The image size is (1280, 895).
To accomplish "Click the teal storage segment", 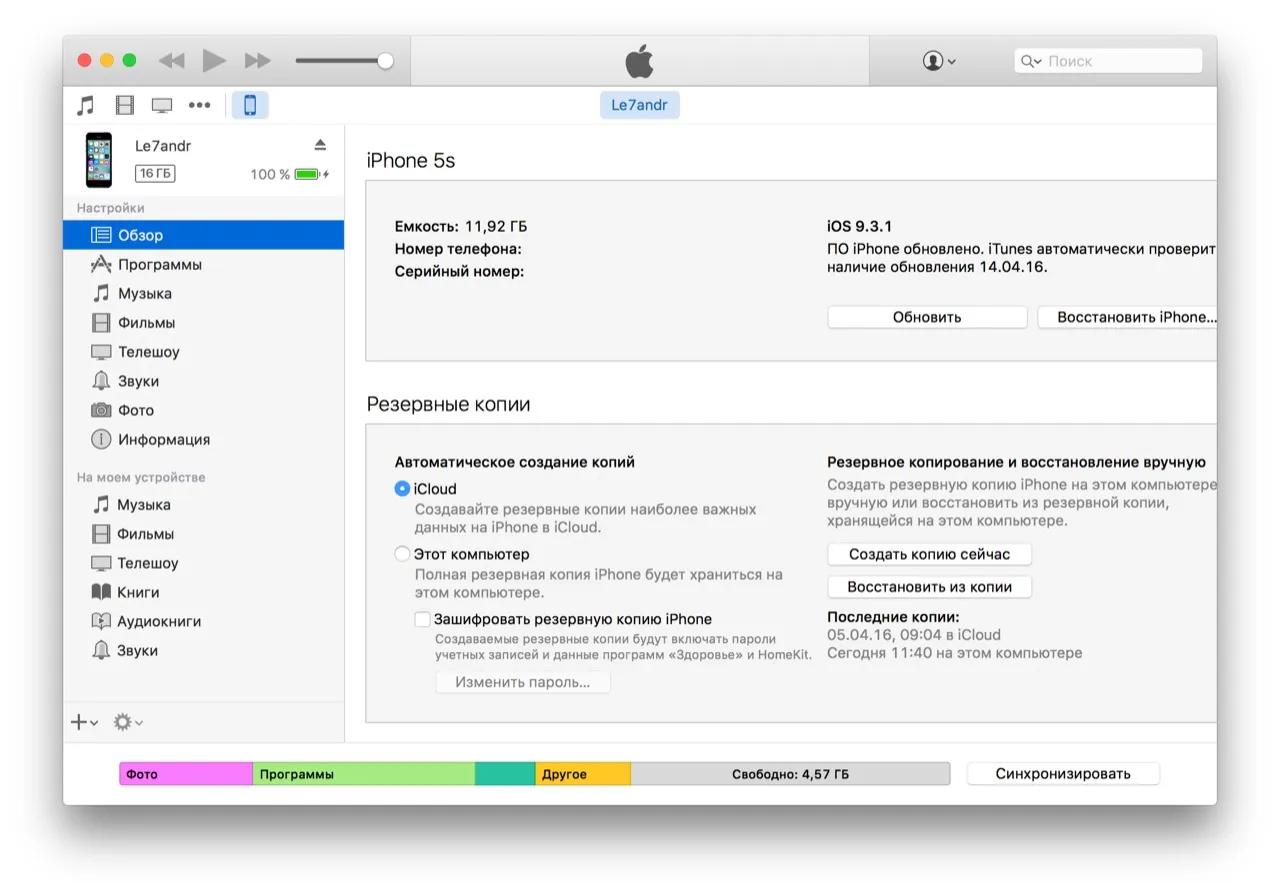I will click(x=505, y=774).
